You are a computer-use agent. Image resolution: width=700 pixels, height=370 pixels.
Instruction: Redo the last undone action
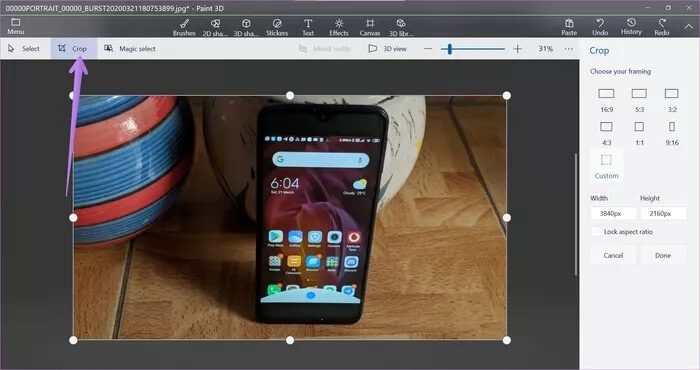click(662, 27)
